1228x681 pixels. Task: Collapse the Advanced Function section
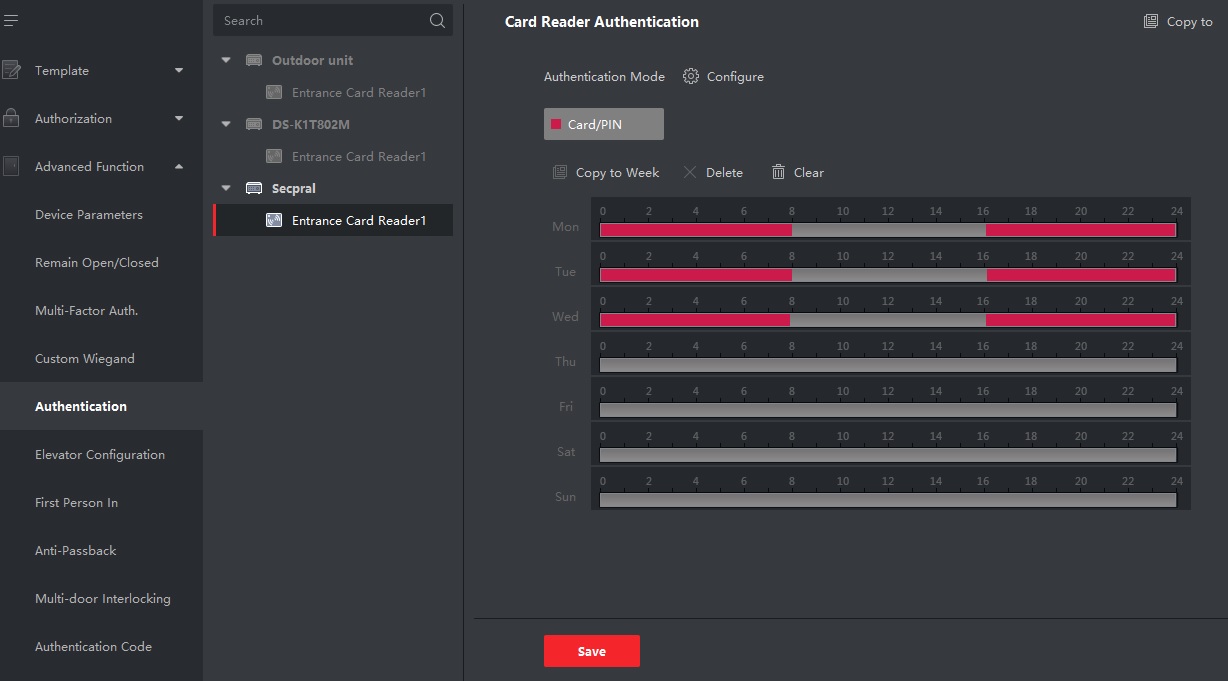179,167
